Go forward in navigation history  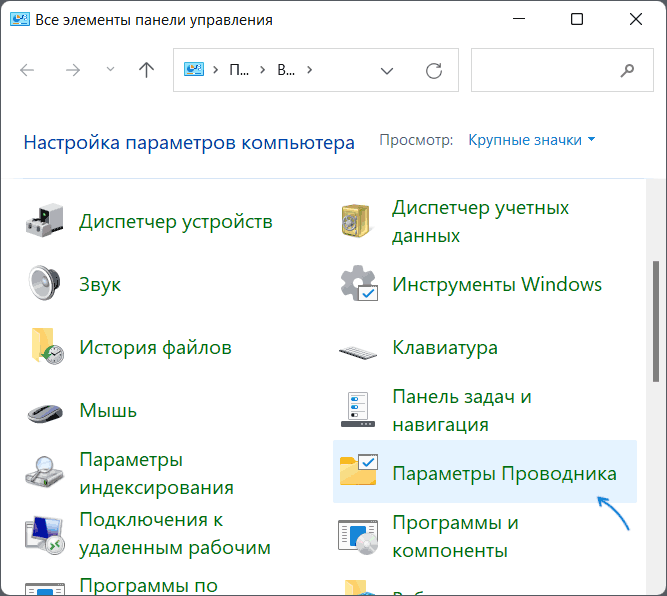(x=73, y=70)
